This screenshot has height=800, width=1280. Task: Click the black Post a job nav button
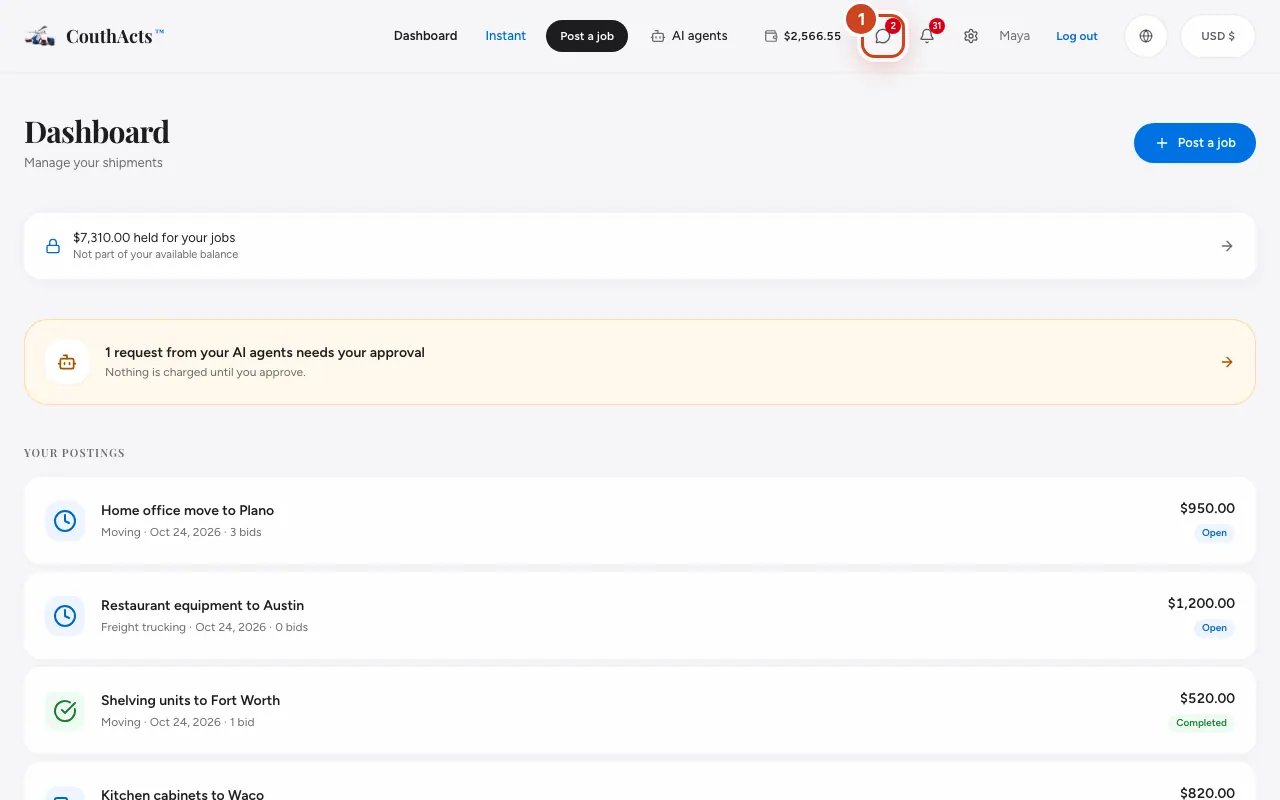[587, 36]
